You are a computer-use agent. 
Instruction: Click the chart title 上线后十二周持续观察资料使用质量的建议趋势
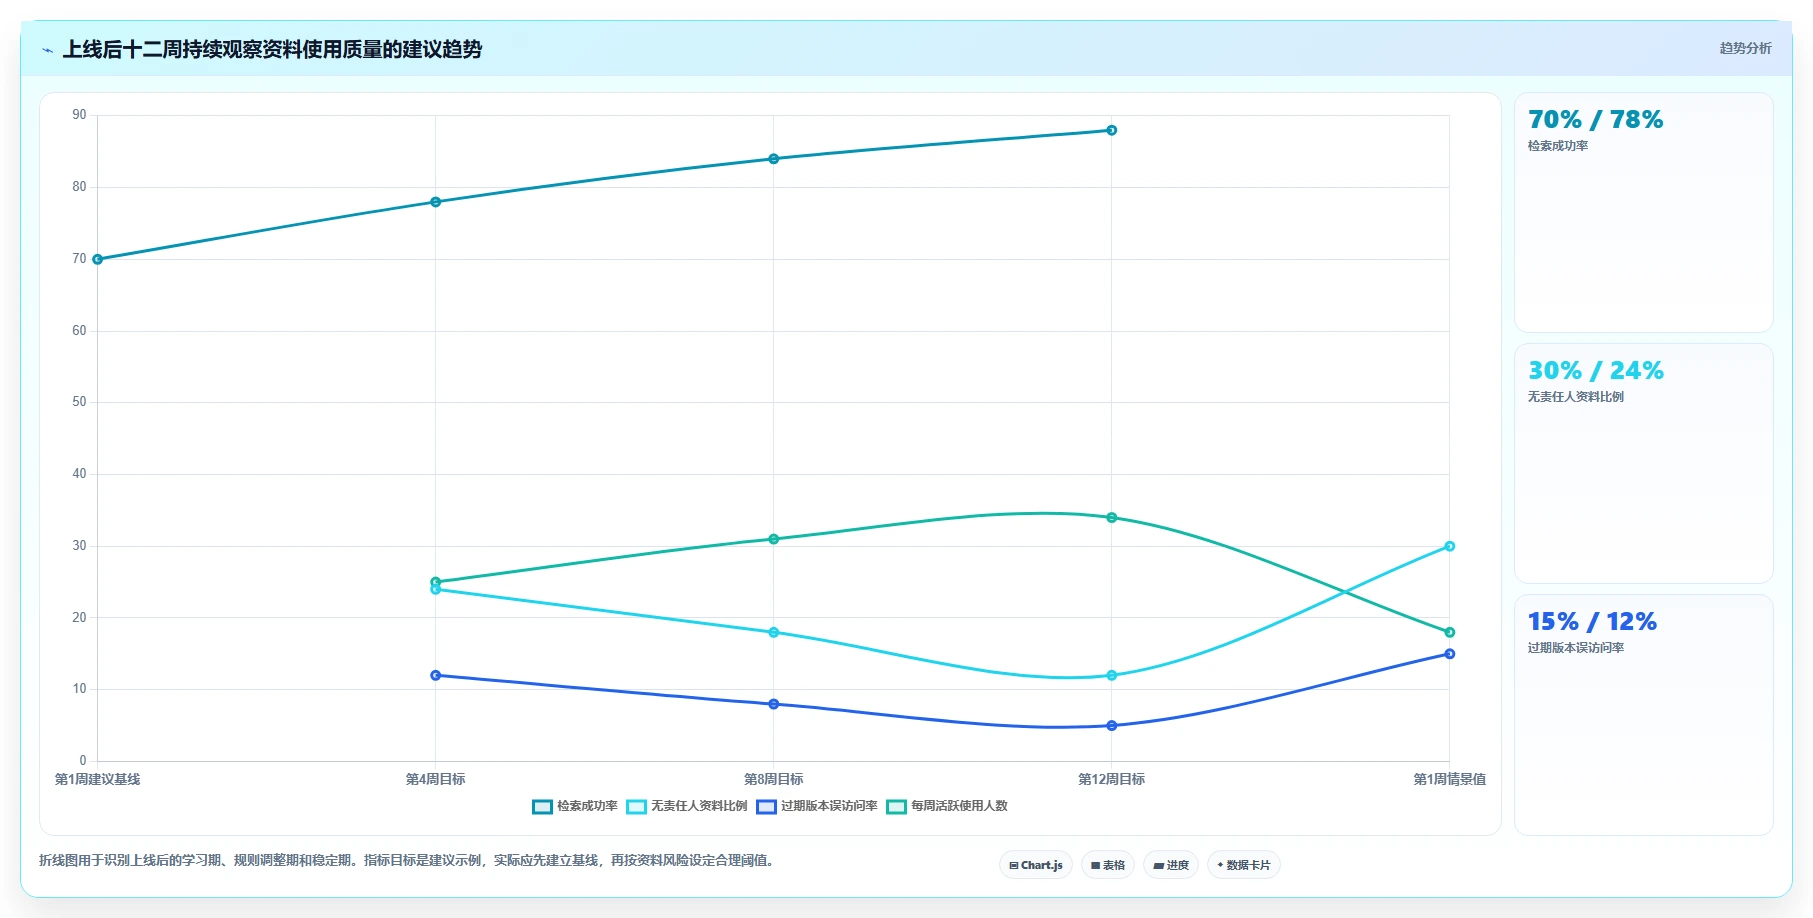point(272,49)
